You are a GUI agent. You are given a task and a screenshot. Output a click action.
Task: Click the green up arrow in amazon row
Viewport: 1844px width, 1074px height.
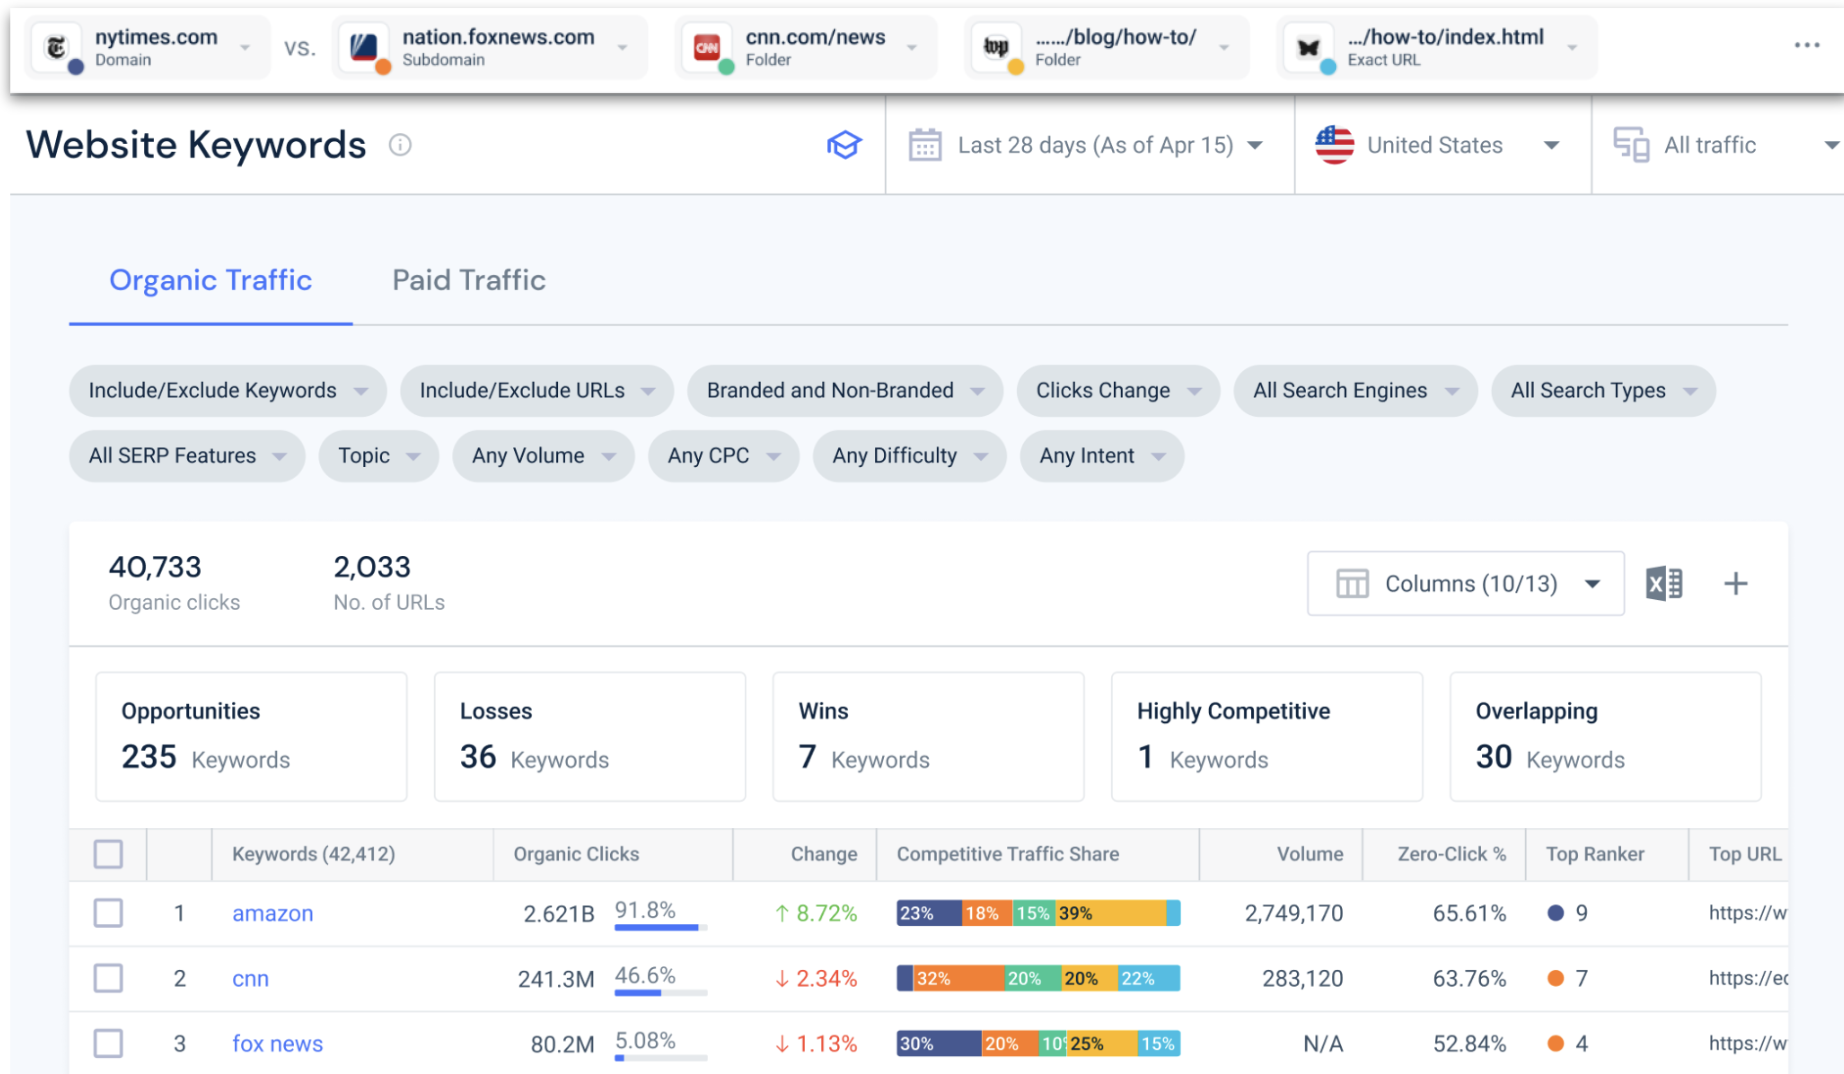pyautogui.click(x=782, y=913)
